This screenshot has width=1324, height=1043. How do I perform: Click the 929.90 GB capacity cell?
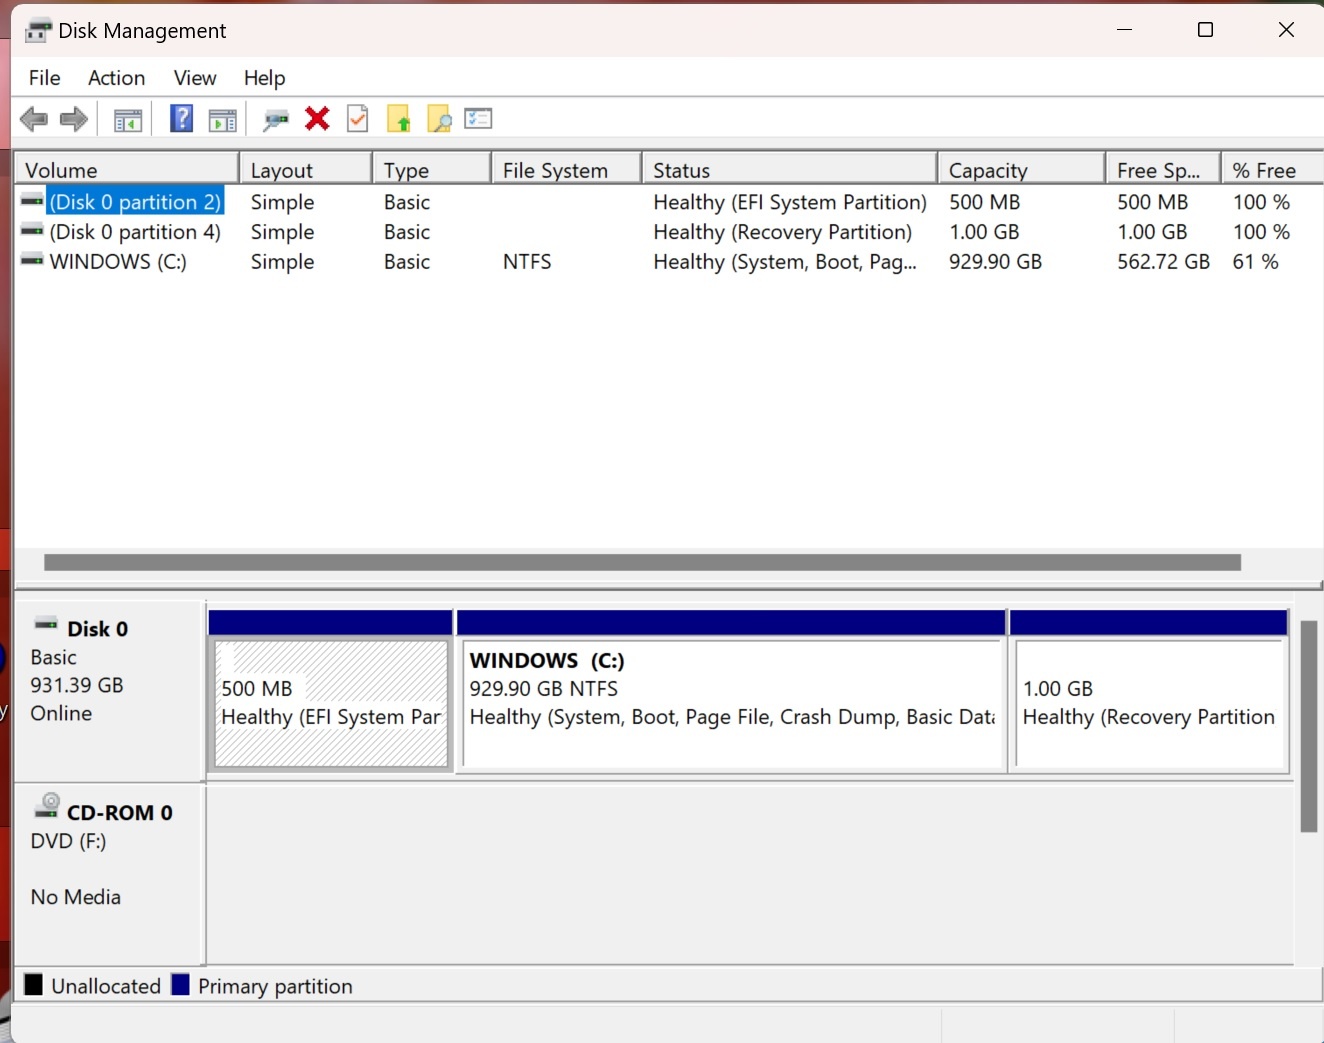995,261
